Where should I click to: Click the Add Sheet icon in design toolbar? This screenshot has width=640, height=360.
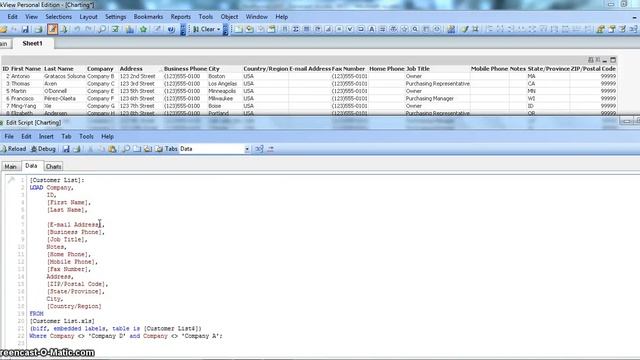[238, 29]
